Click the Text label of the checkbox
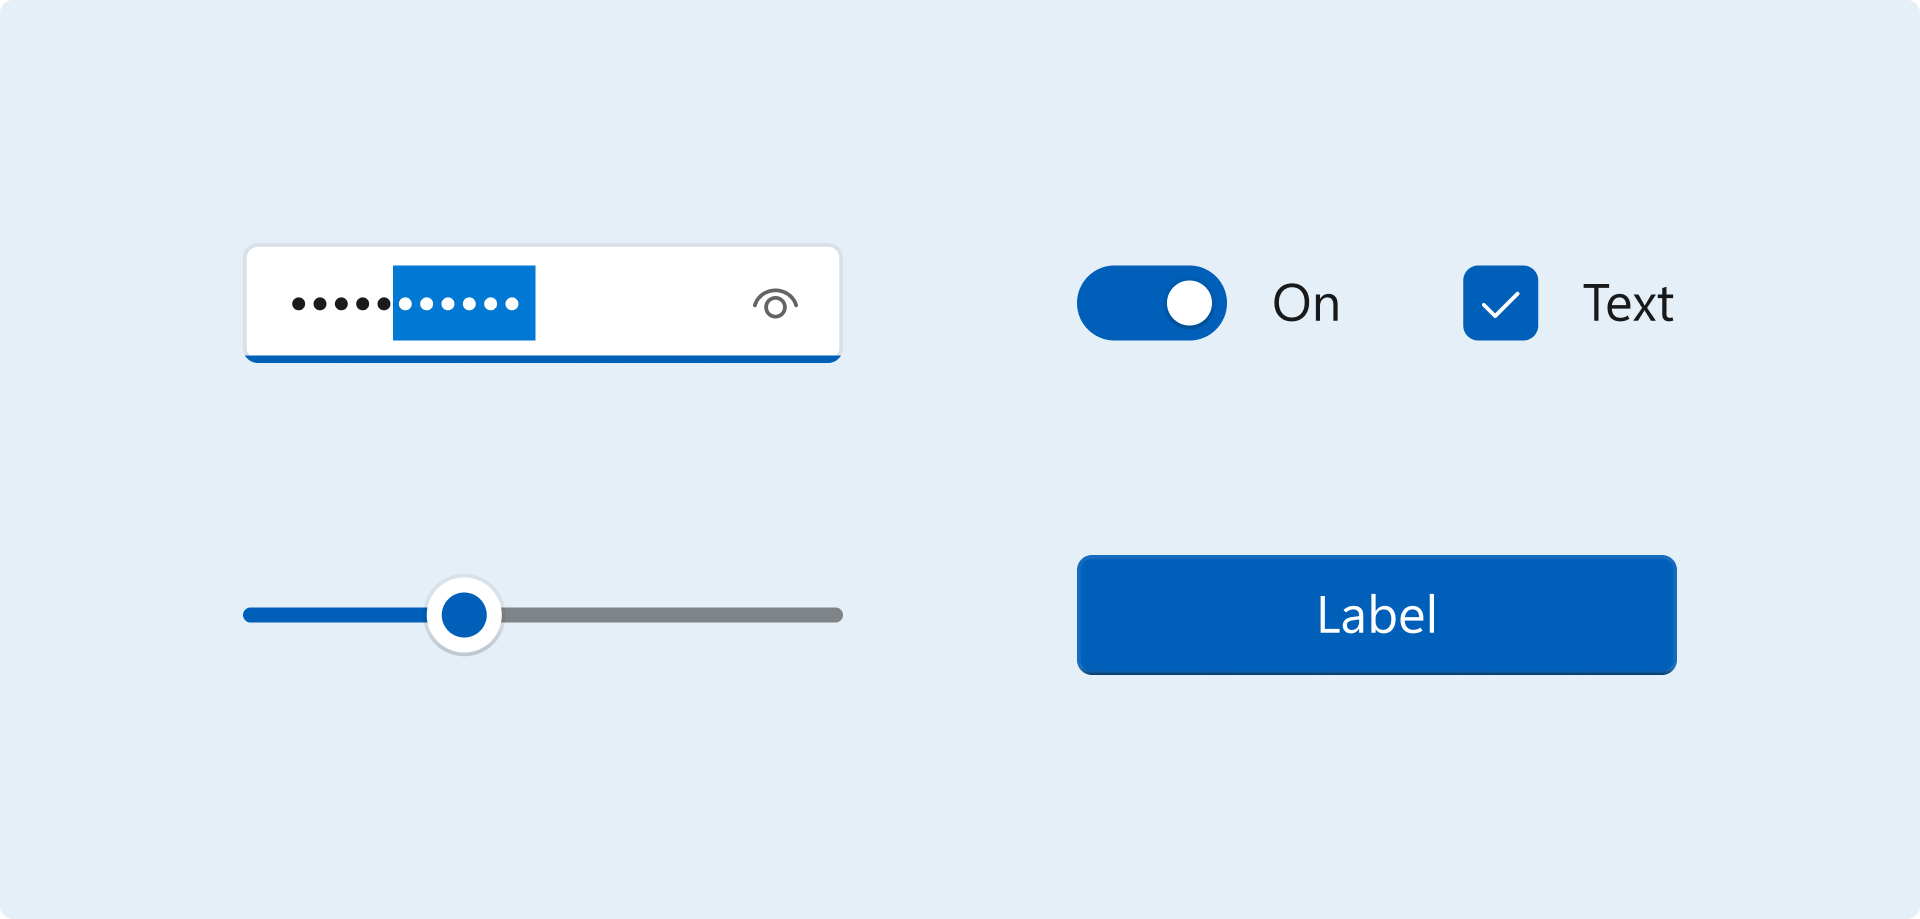Screen dimensions: 1920x919 [x=1628, y=303]
